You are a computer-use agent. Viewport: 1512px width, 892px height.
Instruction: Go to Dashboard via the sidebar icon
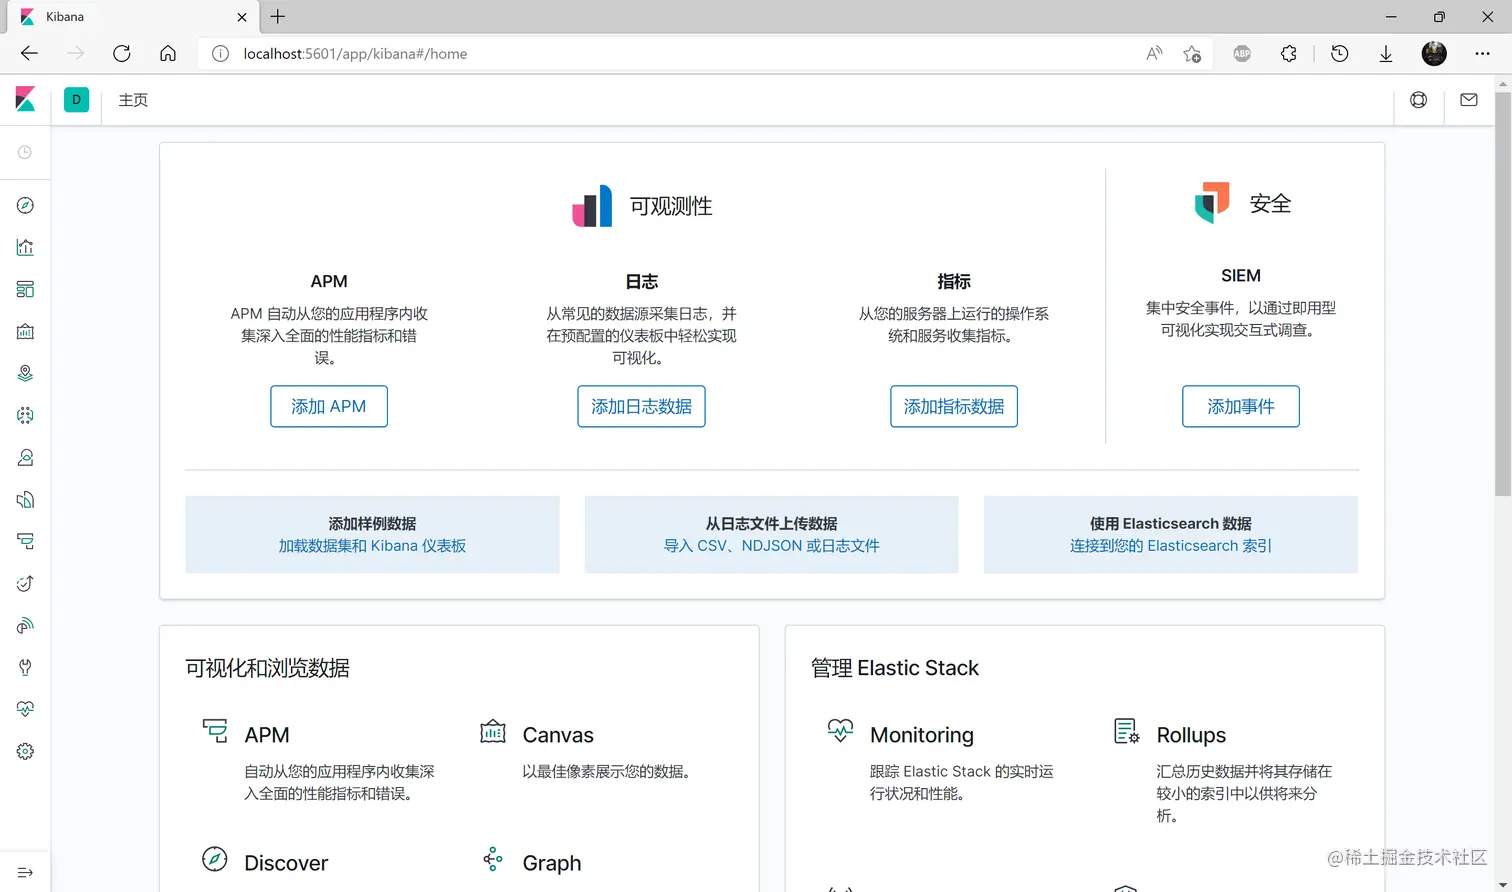26,289
